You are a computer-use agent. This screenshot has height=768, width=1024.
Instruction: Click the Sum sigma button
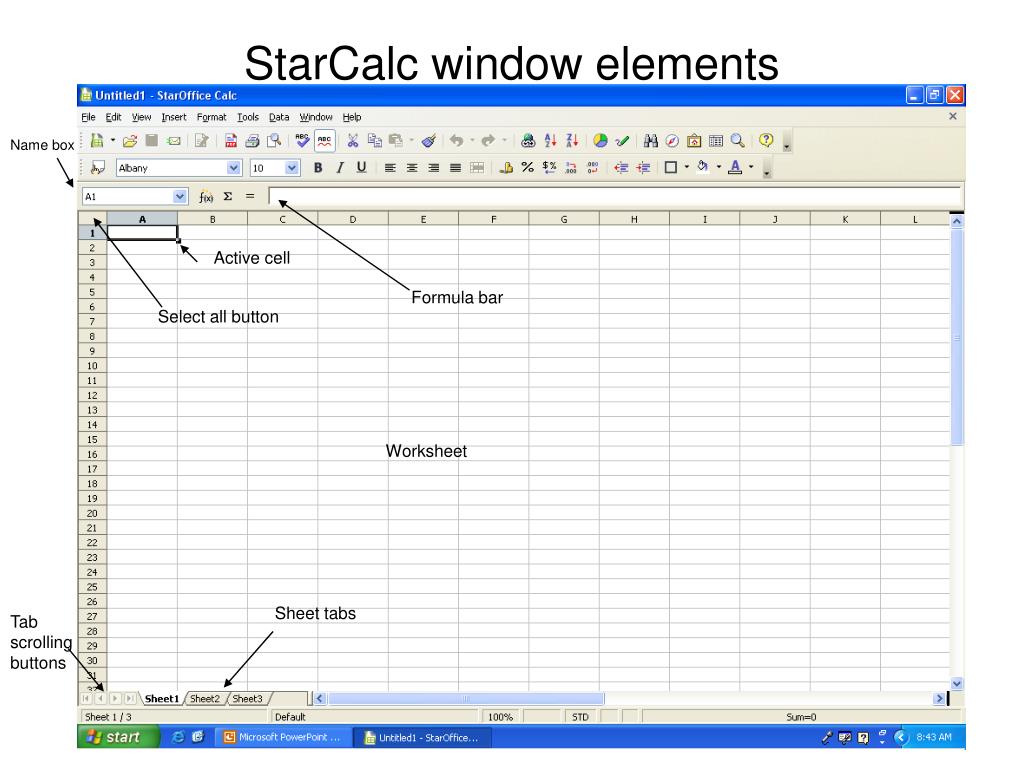[228, 197]
